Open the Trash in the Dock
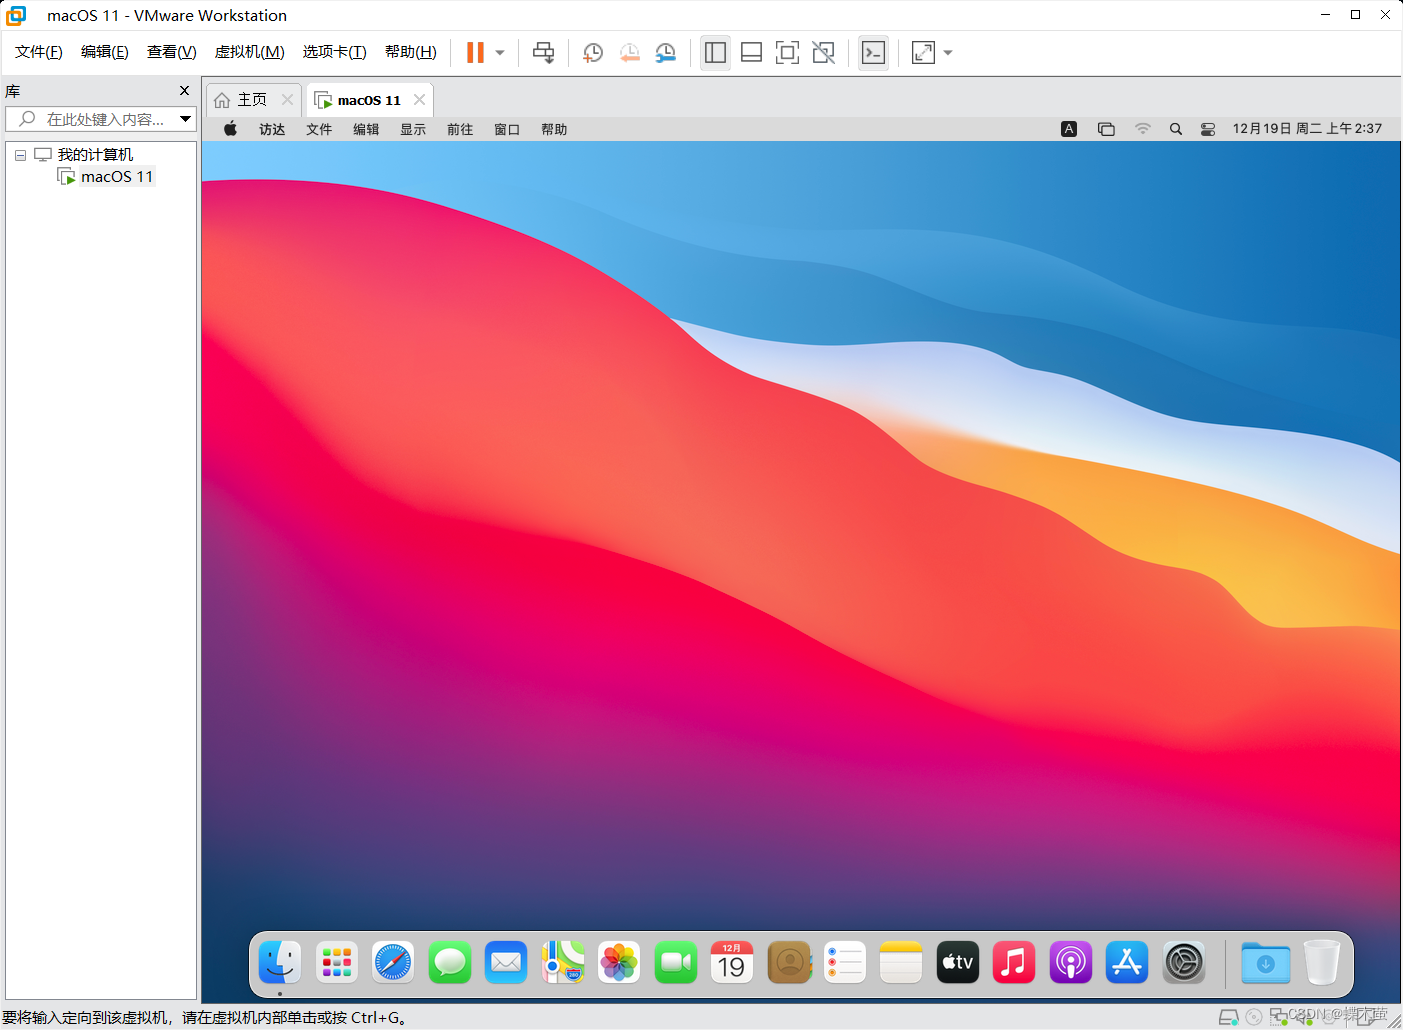1403x1030 pixels. pos(1322,963)
